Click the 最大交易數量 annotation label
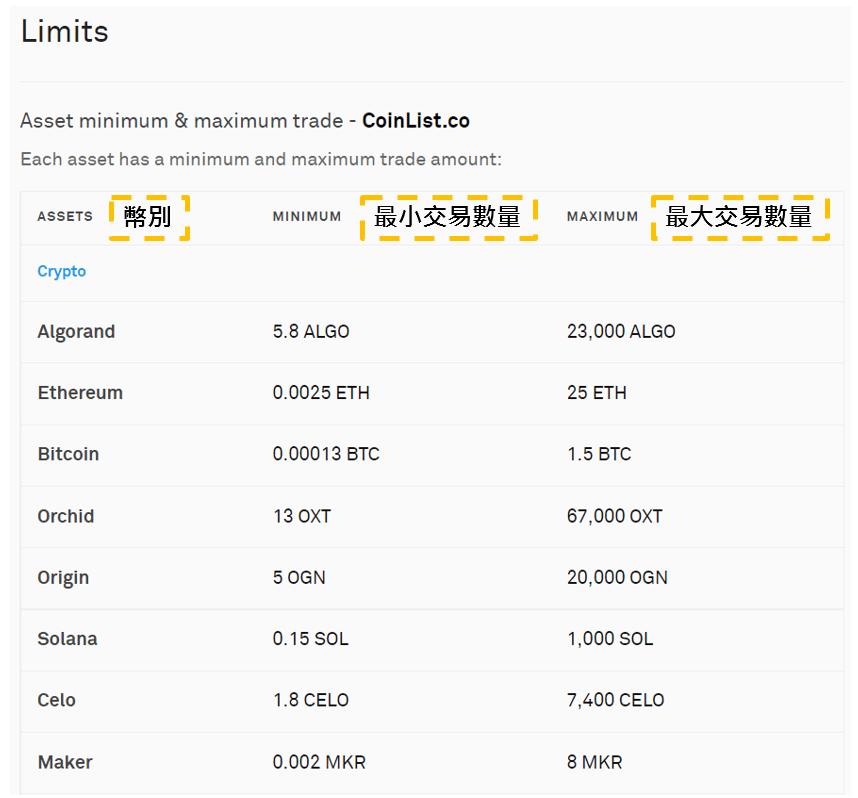The width and height of the screenshot is (858, 798). coord(740,217)
